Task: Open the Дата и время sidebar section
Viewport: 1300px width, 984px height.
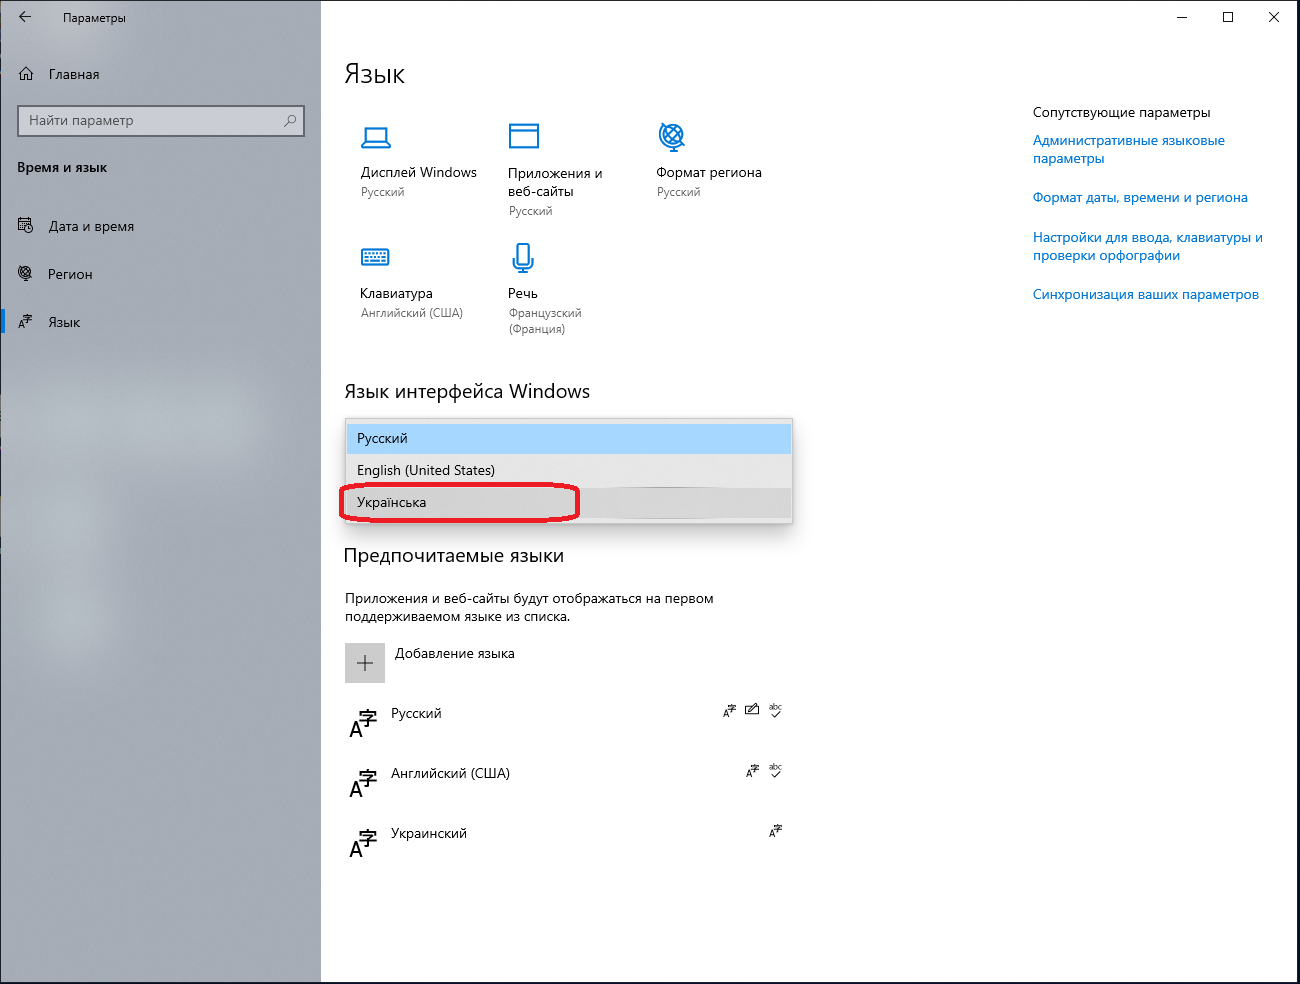Action: coord(91,227)
